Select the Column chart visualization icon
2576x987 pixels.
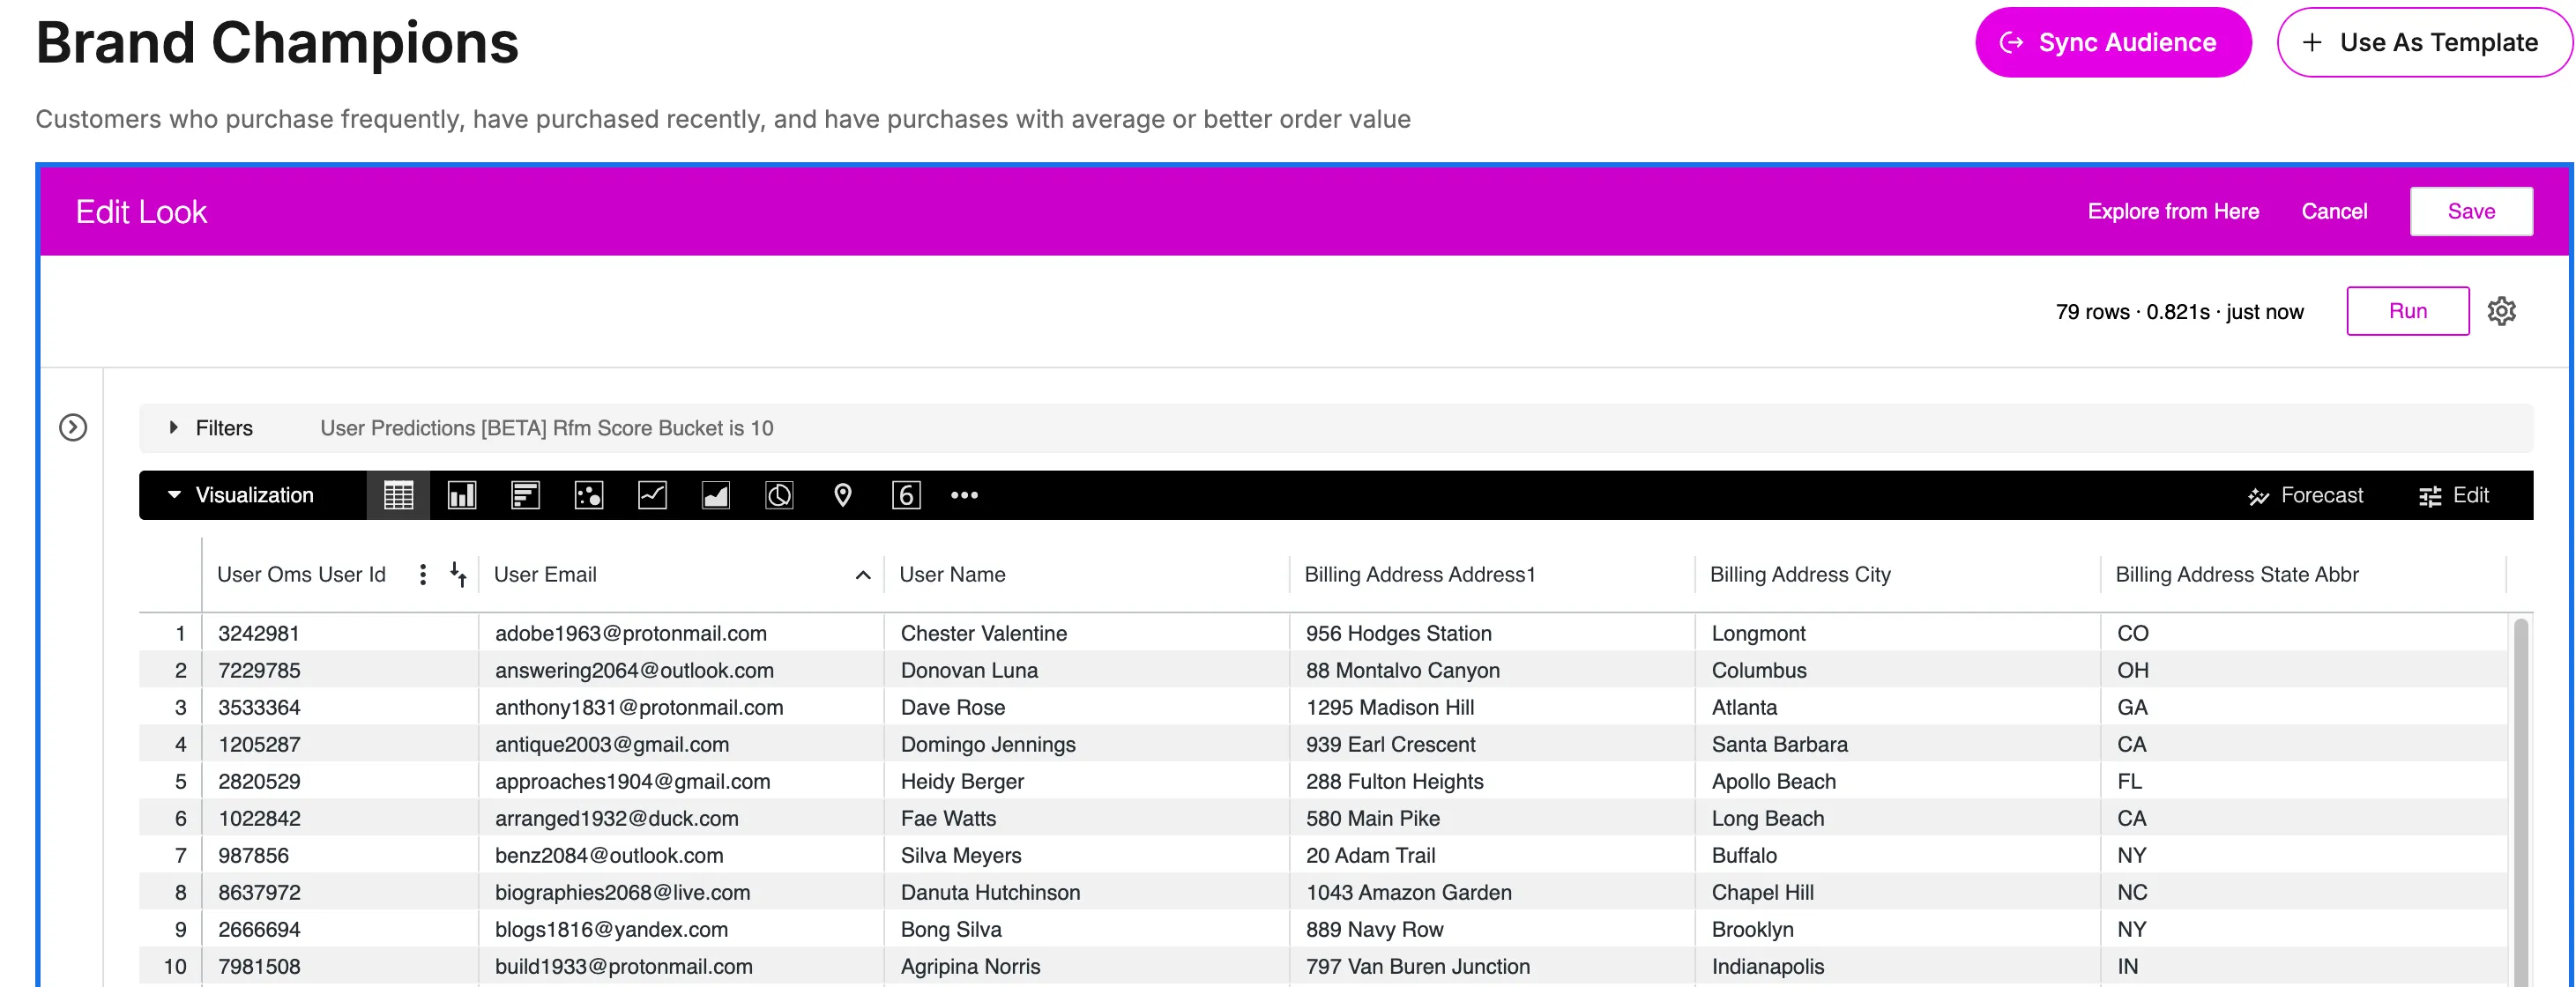[462, 495]
